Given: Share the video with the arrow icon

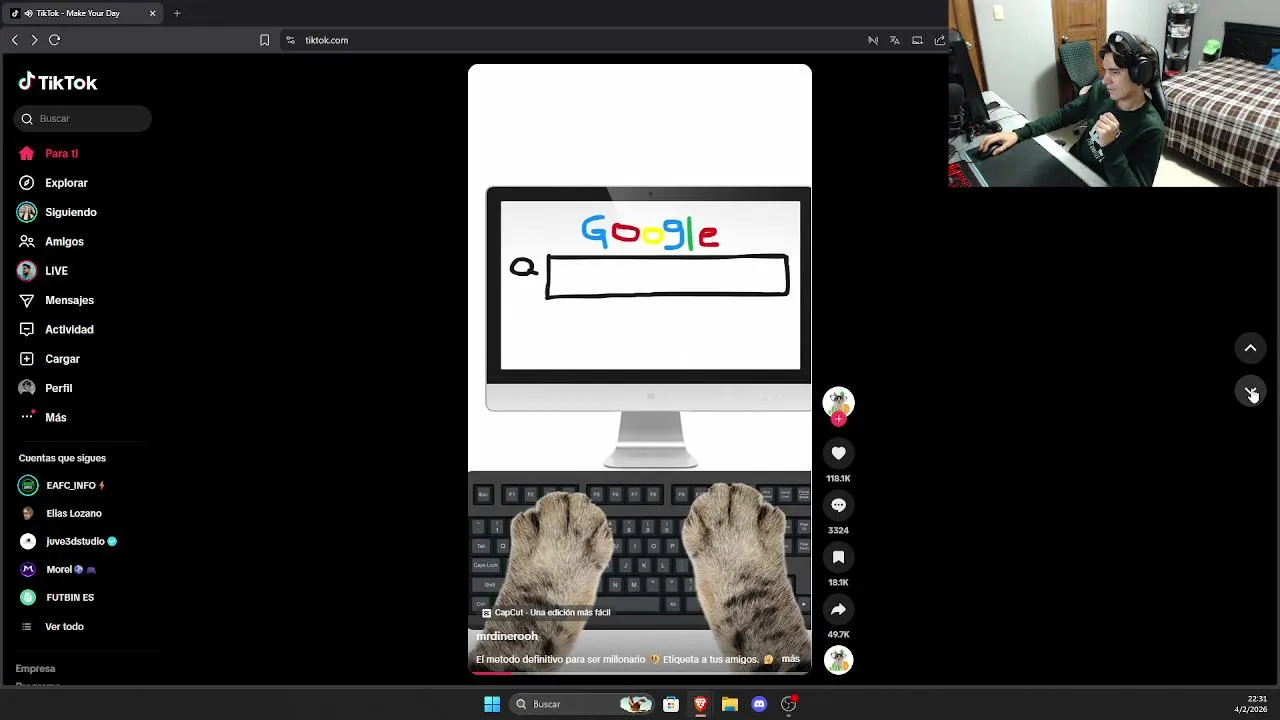Looking at the screenshot, I should (838, 609).
